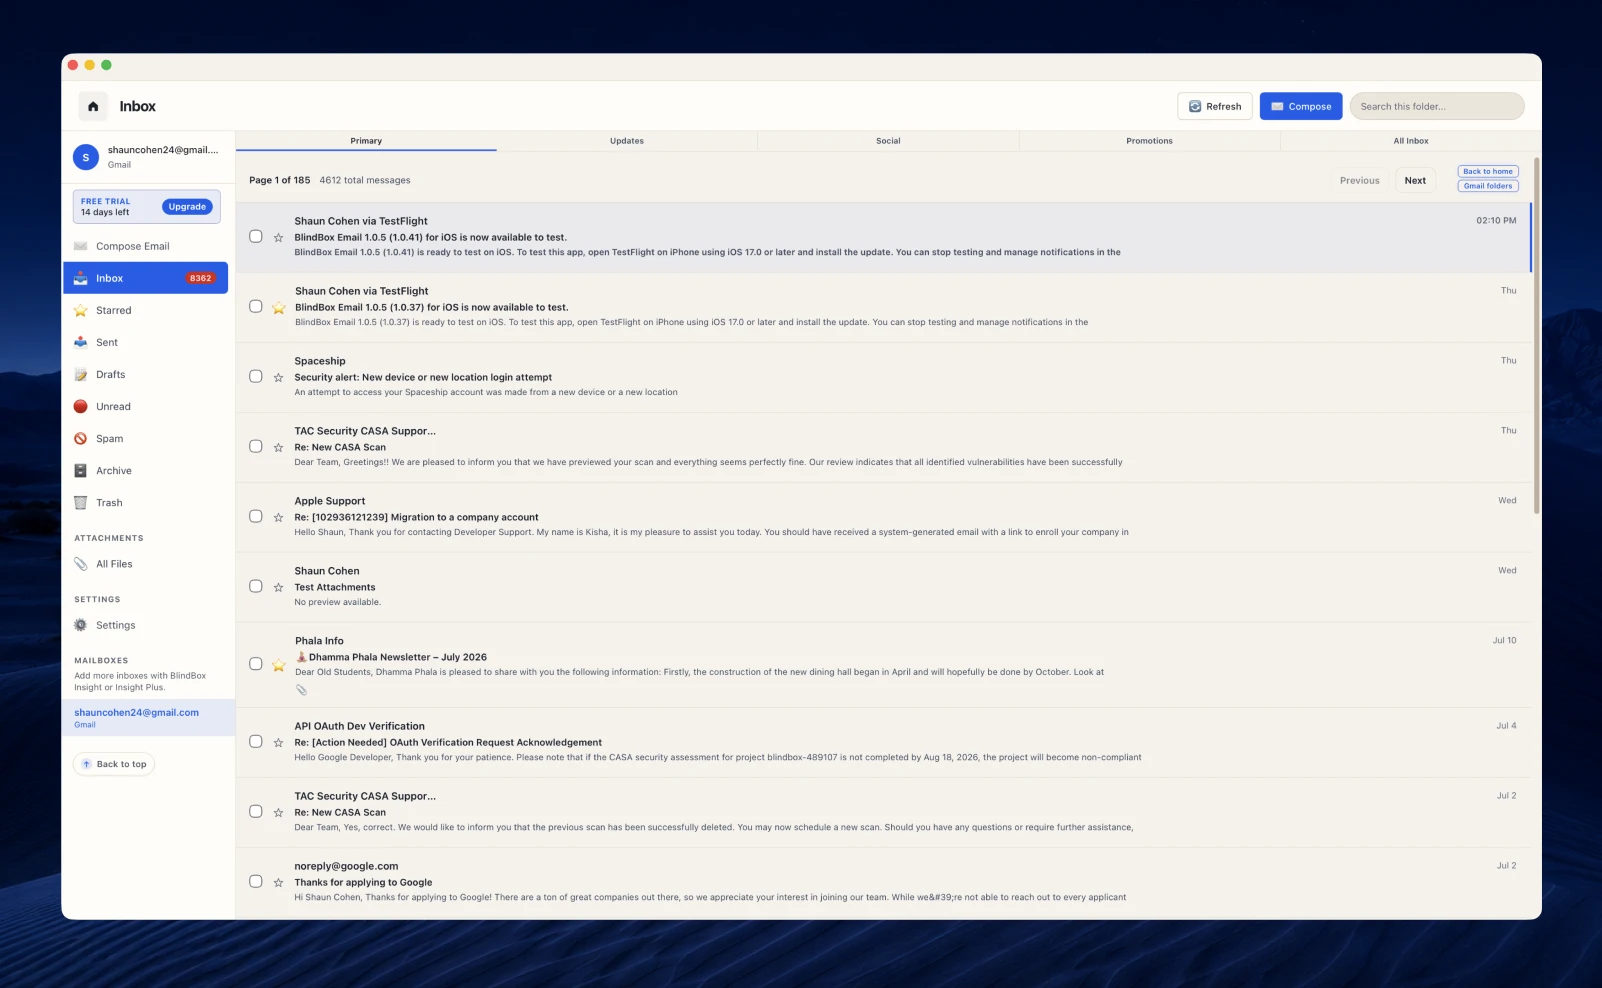The image size is (1602, 988).
Task: Click the Compose Email envelope icon in sidebar
Action: tap(81, 246)
